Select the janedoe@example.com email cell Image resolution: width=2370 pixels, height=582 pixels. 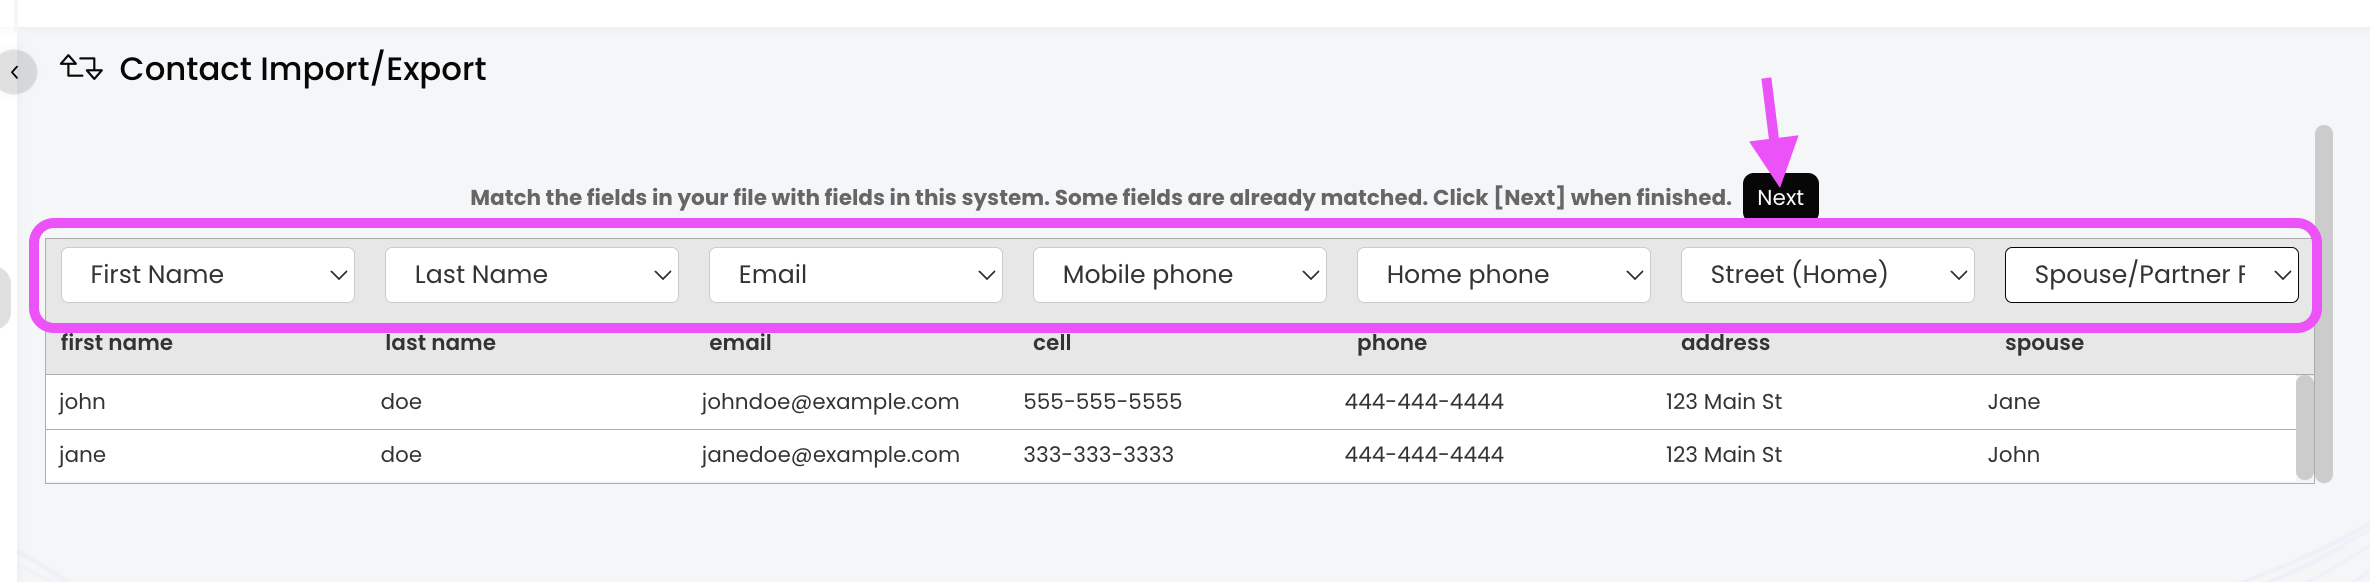pyautogui.click(x=830, y=455)
